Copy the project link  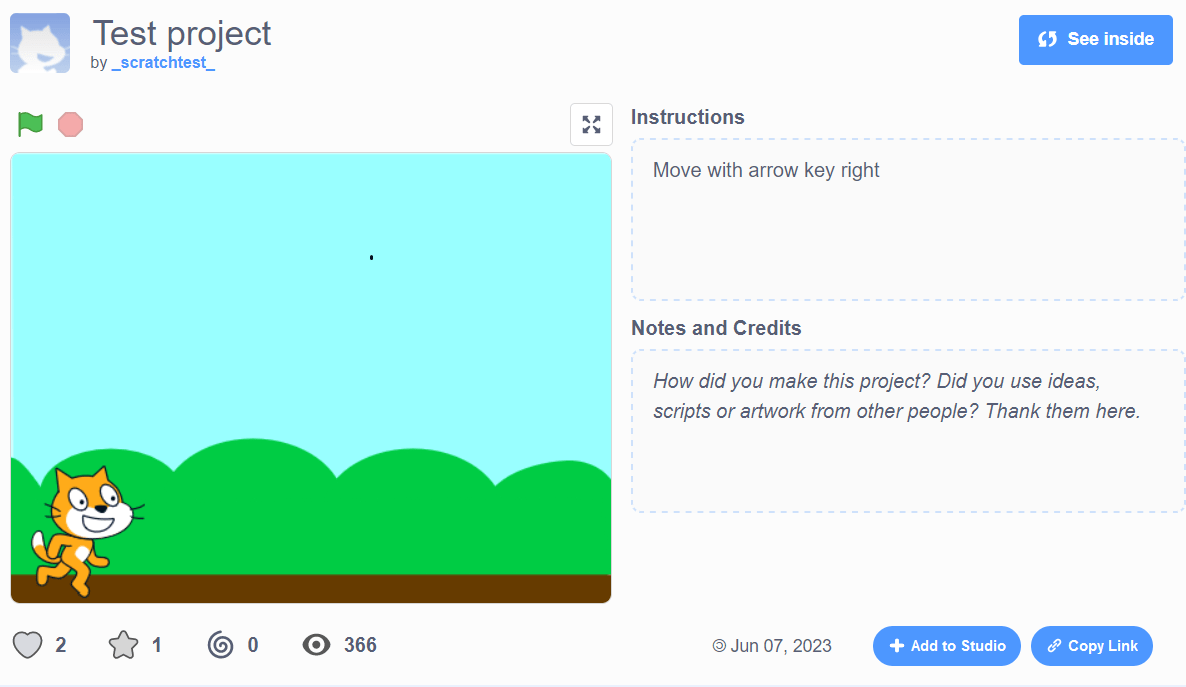[1091, 646]
